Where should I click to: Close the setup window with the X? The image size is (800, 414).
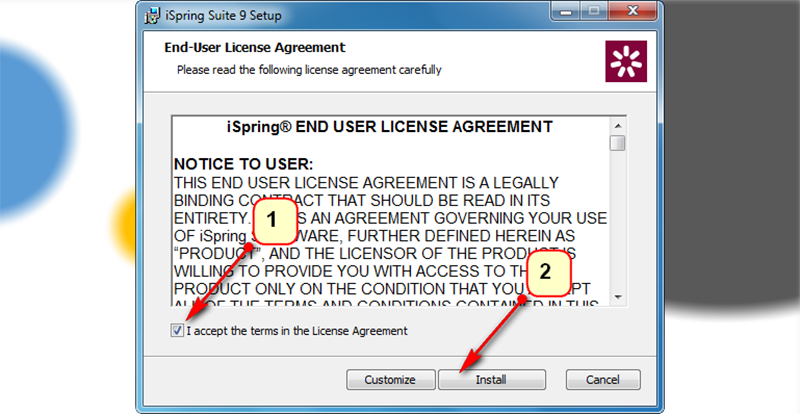[x=633, y=10]
